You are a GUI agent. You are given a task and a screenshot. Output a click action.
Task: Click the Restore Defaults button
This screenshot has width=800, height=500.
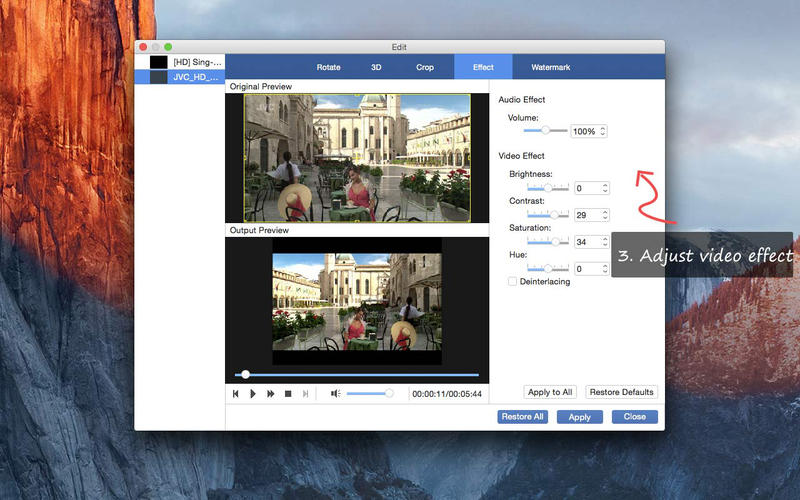pyautogui.click(x=621, y=392)
